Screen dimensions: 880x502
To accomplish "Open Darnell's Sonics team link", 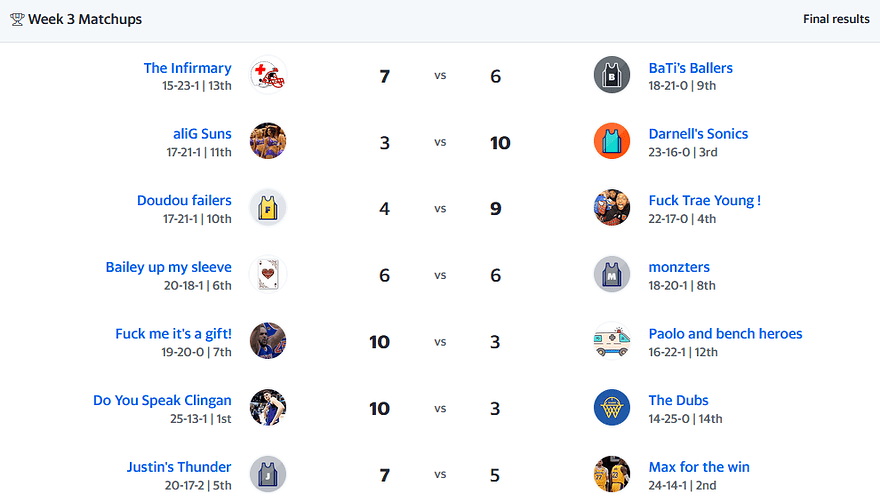I will [698, 134].
